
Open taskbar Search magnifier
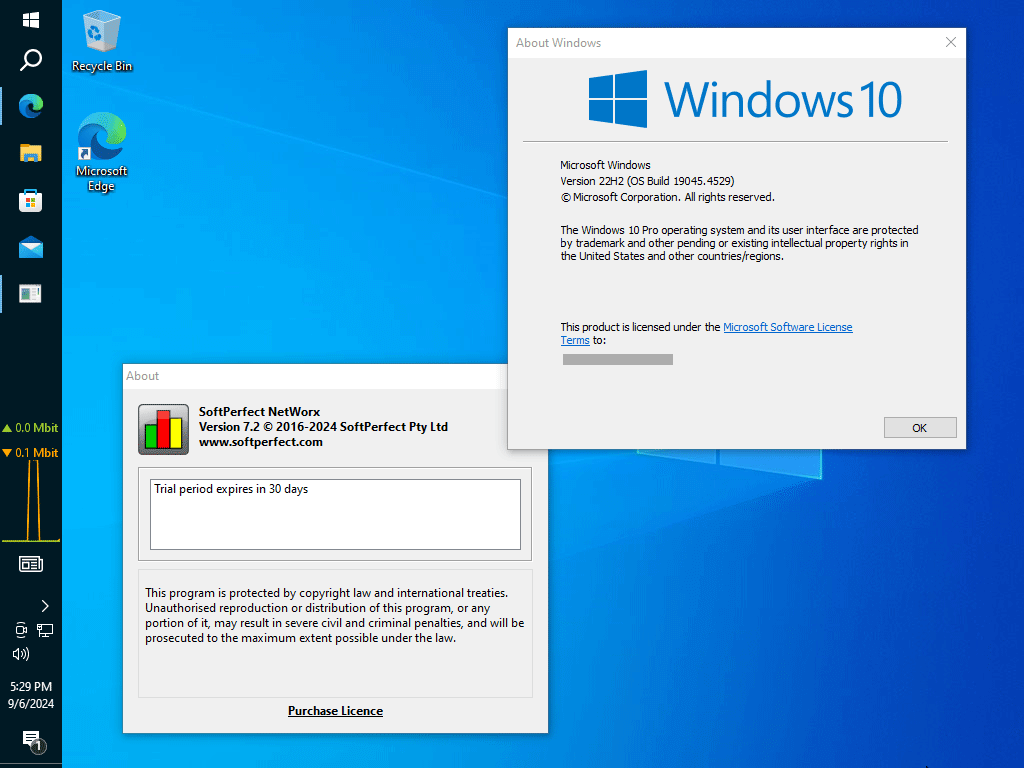[31, 60]
